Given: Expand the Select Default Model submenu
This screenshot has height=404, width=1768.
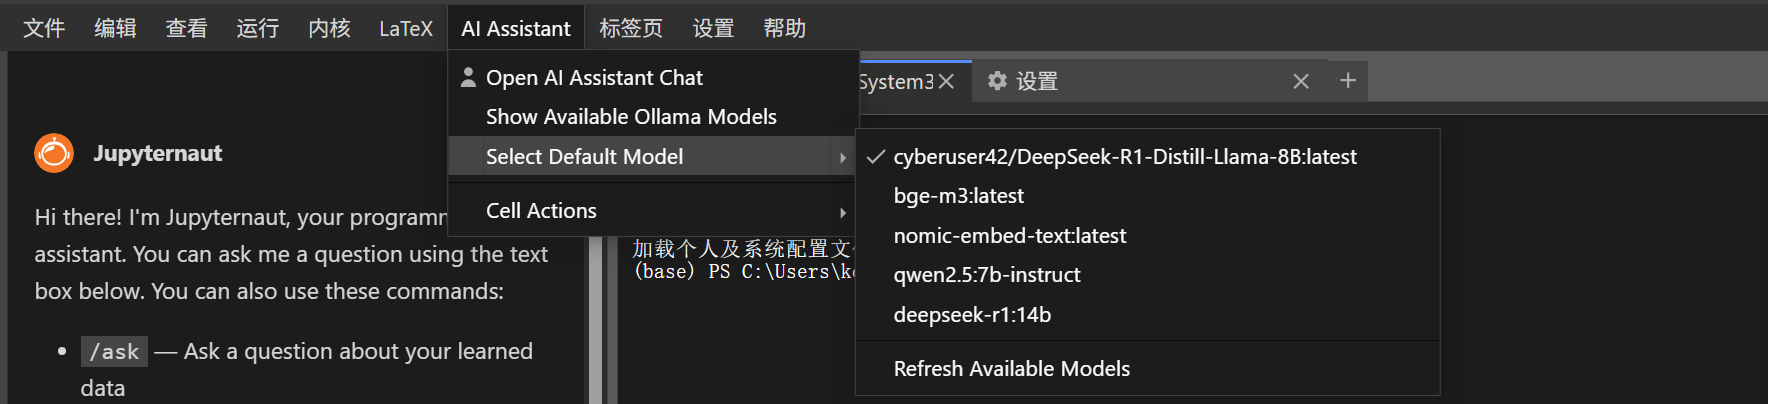Looking at the screenshot, I should point(653,156).
